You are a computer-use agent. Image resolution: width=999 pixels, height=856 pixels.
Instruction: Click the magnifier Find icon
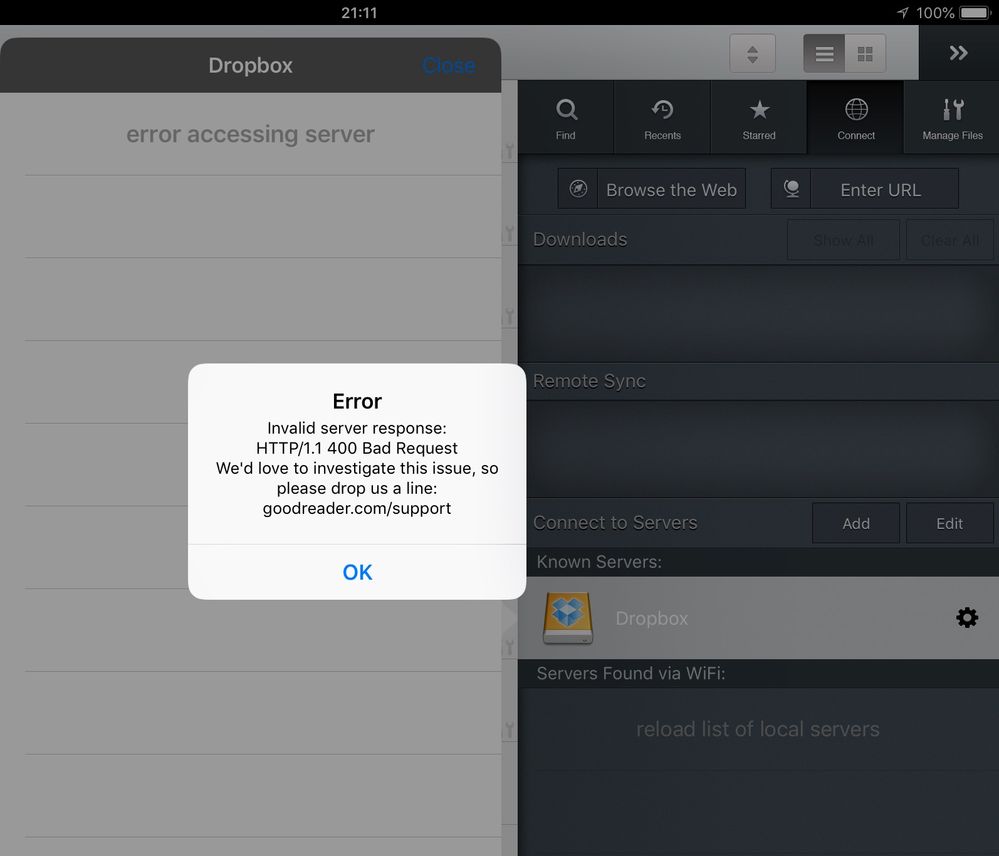(566, 110)
